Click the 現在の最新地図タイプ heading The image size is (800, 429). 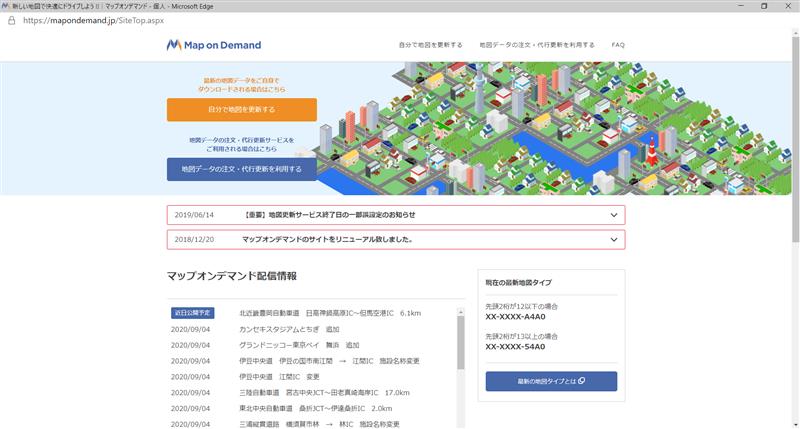coord(518,283)
